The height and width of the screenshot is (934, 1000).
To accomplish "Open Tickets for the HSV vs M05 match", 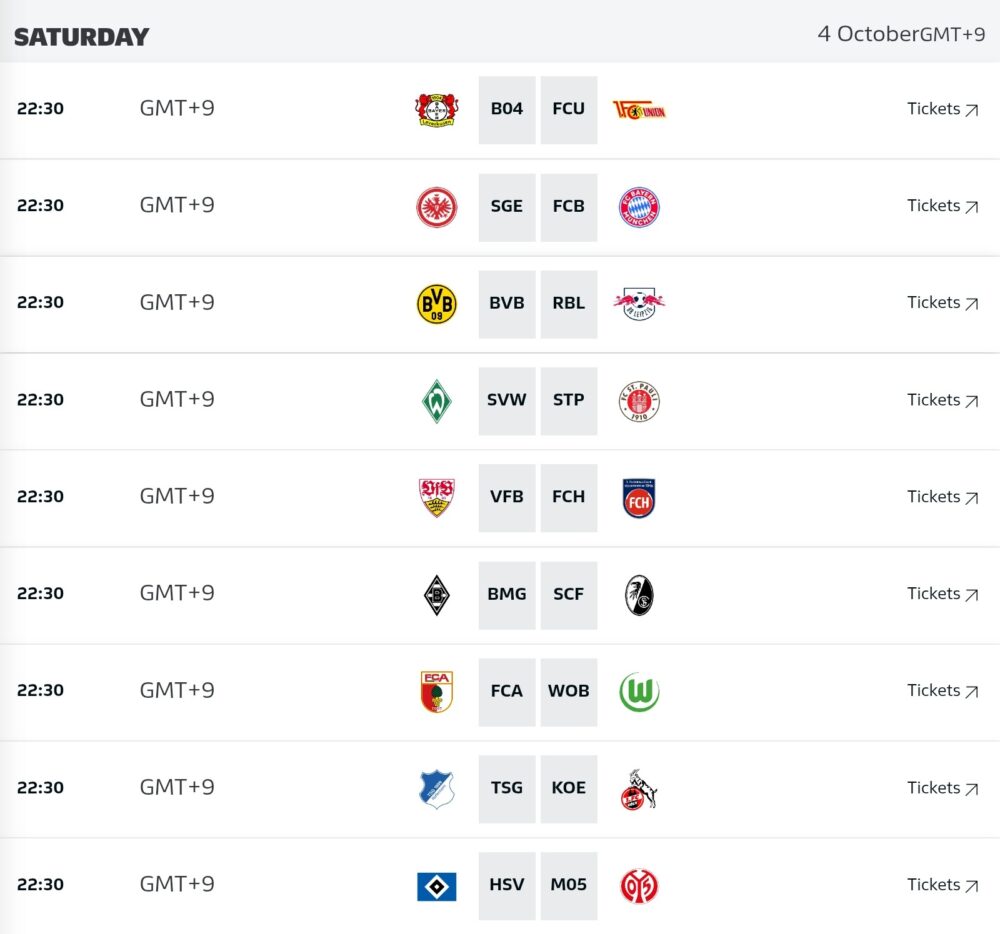I will click(x=943, y=885).
